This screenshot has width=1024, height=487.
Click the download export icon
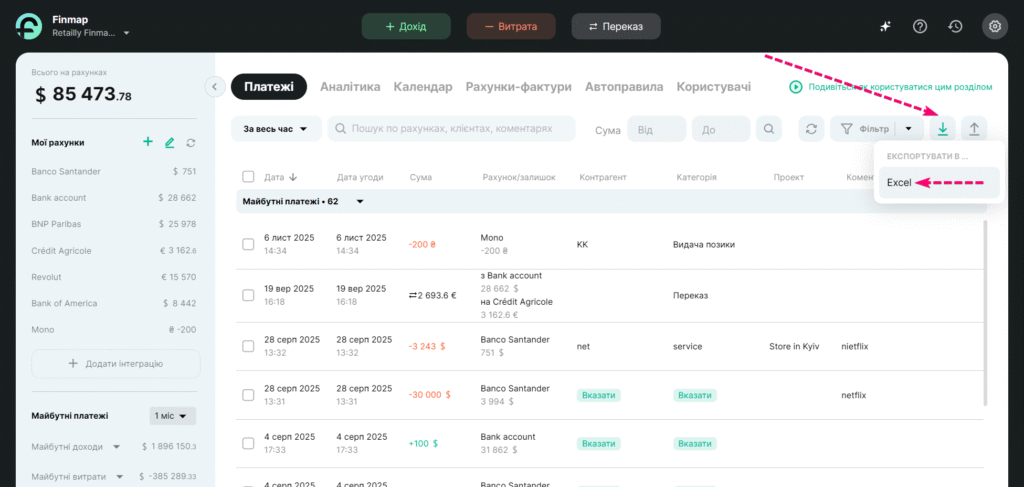tap(942, 129)
